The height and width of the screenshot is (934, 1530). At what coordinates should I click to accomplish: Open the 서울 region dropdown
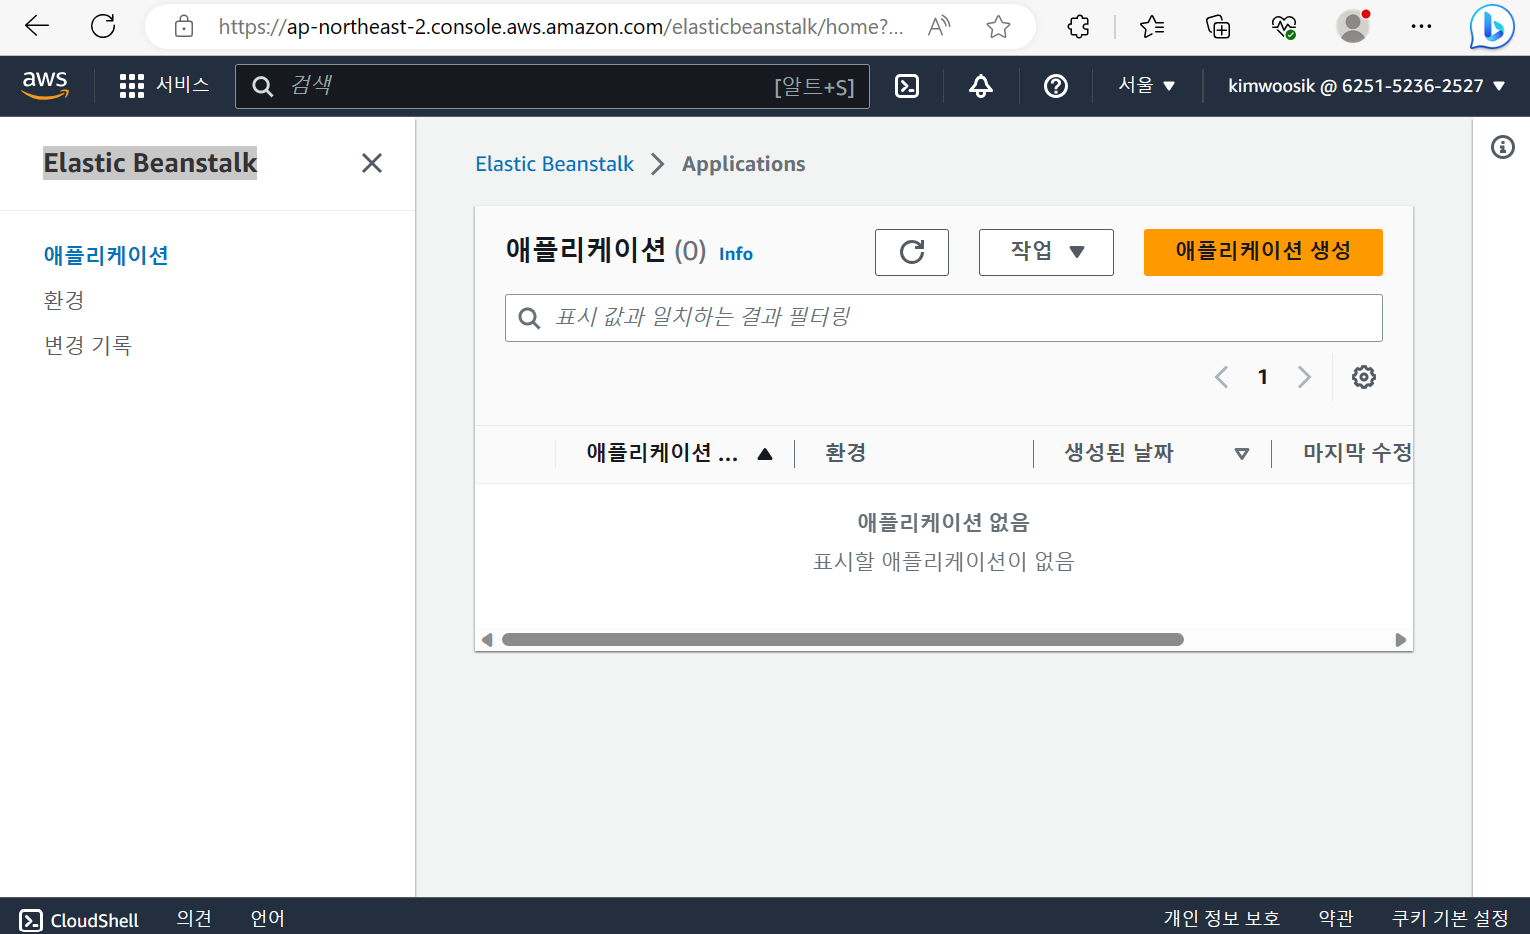tap(1146, 86)
